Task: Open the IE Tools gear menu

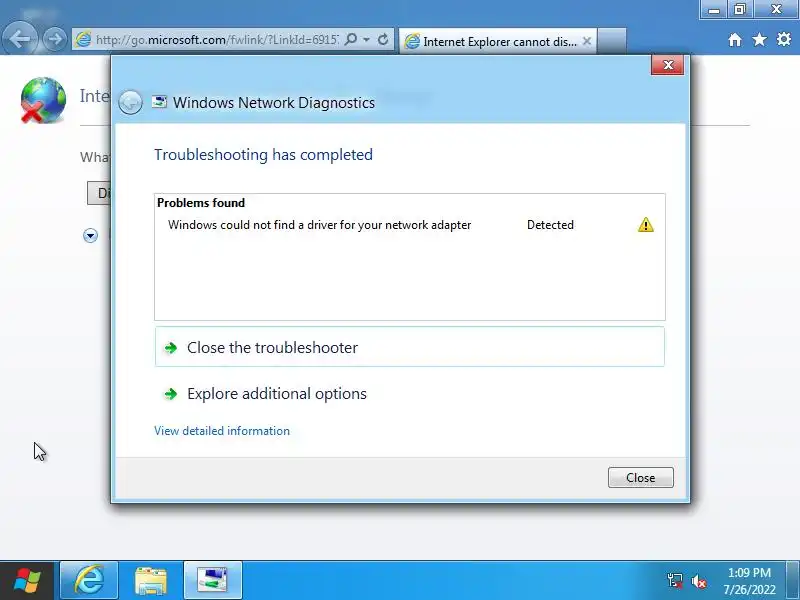Action: [784, 39]
